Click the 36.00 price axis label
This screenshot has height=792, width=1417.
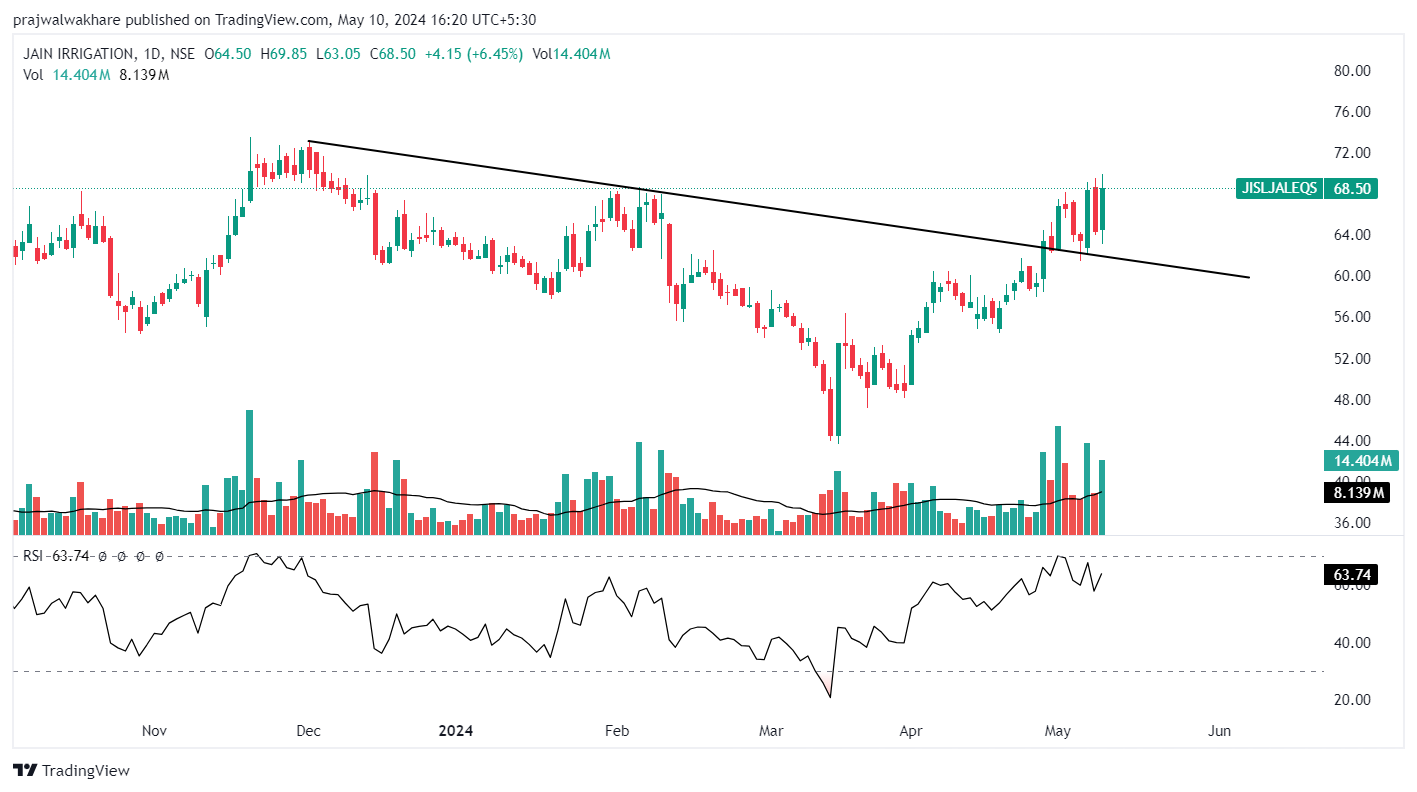(1352, 523)
